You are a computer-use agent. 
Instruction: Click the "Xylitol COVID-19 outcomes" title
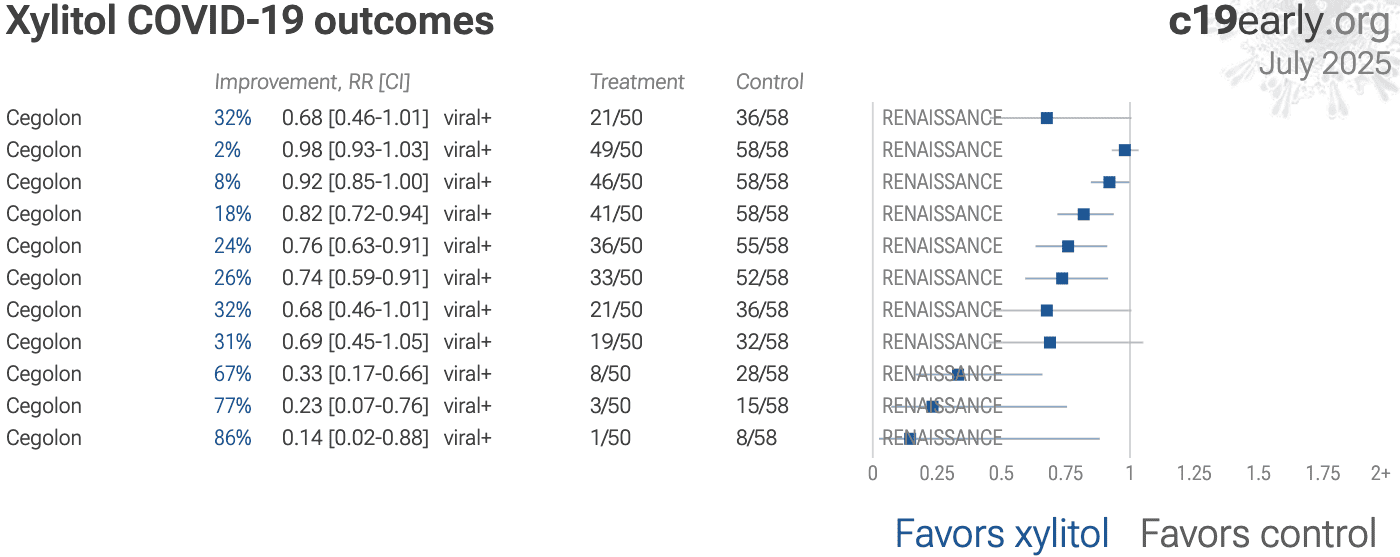(x=250, y=22)
